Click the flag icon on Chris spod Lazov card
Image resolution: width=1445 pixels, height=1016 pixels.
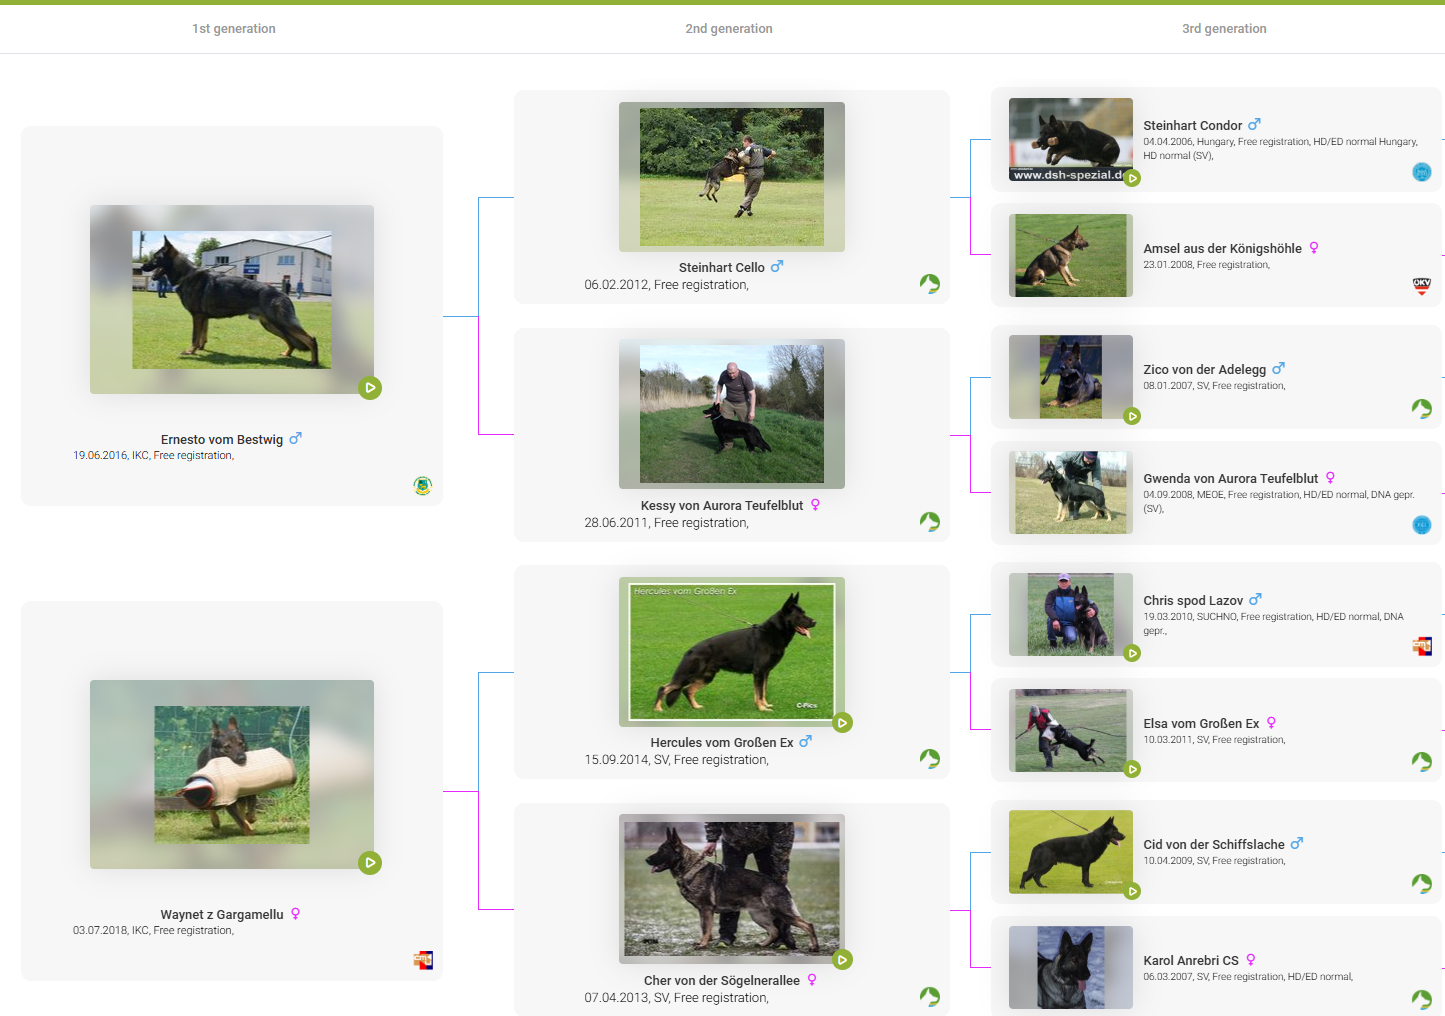point(1421,647)
